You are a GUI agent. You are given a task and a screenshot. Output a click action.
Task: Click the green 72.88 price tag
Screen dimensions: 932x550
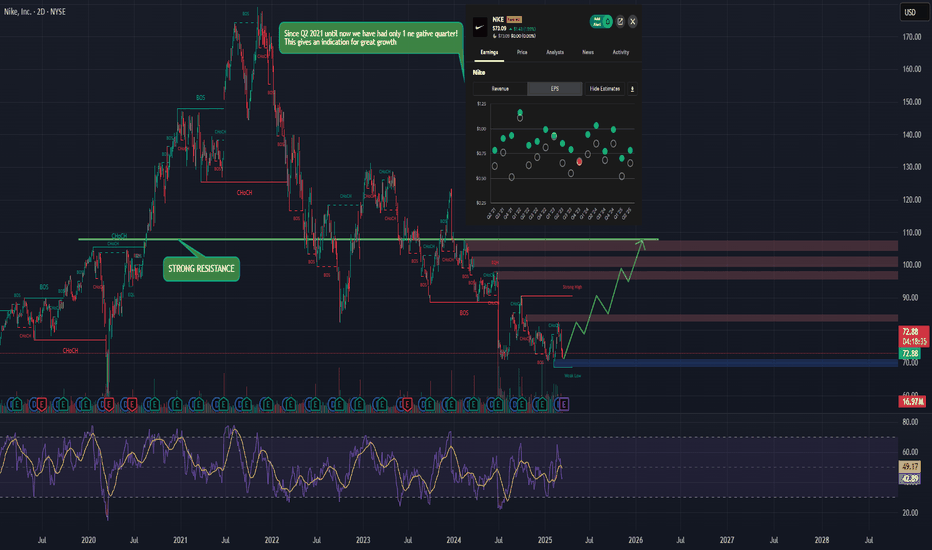pos(910,353)
